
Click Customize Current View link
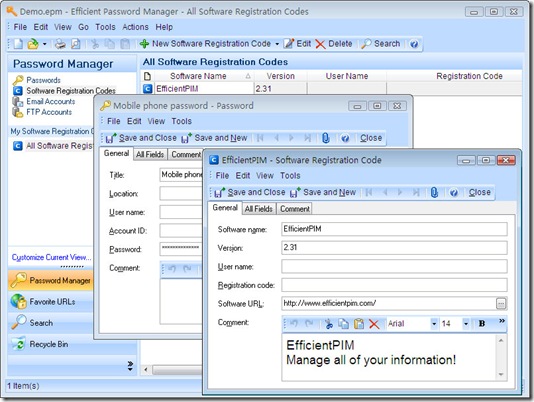51,257
